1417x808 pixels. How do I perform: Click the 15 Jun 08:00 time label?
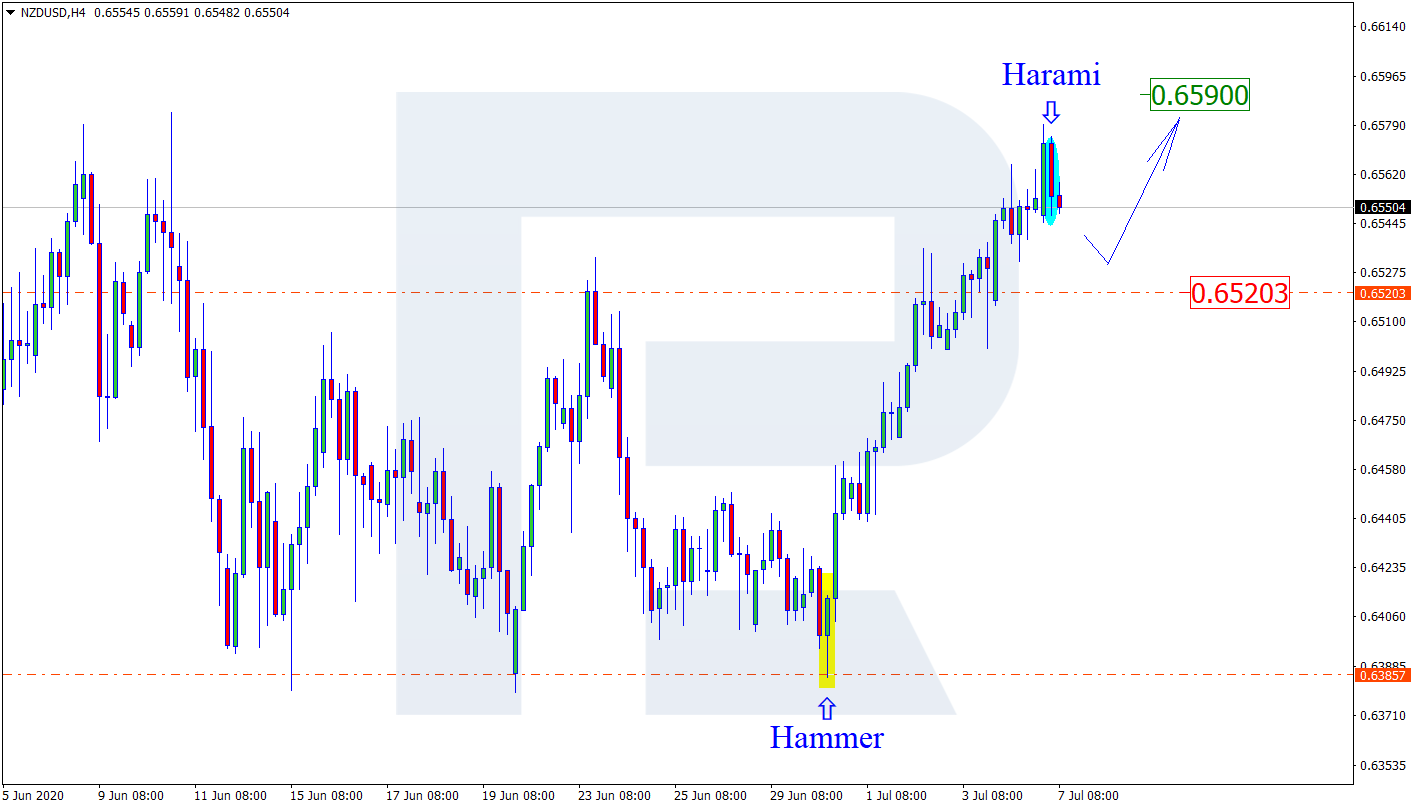point(326,796)
